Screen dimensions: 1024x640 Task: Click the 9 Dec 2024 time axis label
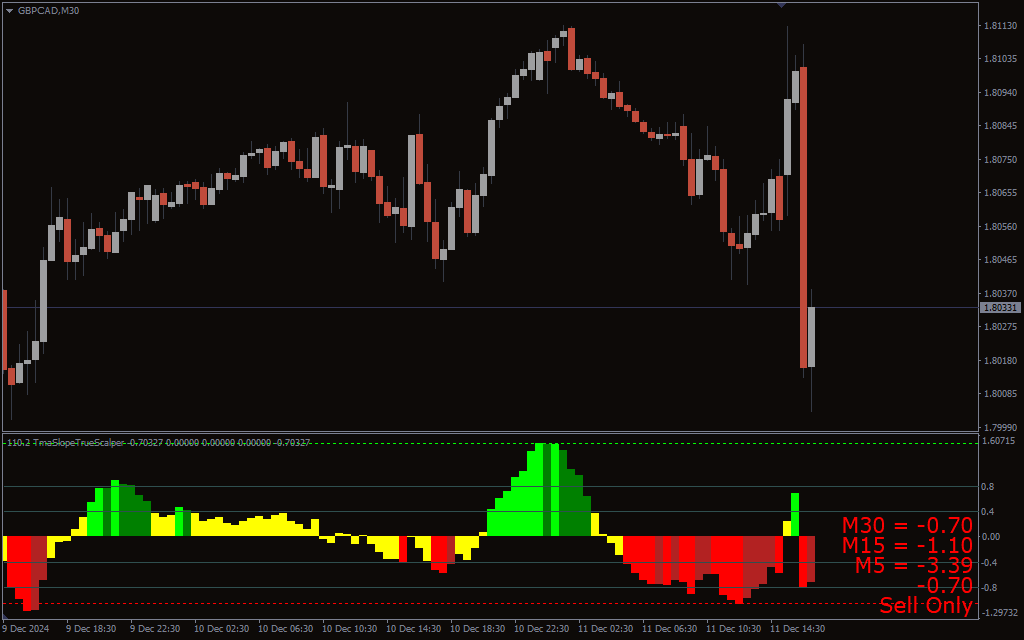tap(25, 629)
